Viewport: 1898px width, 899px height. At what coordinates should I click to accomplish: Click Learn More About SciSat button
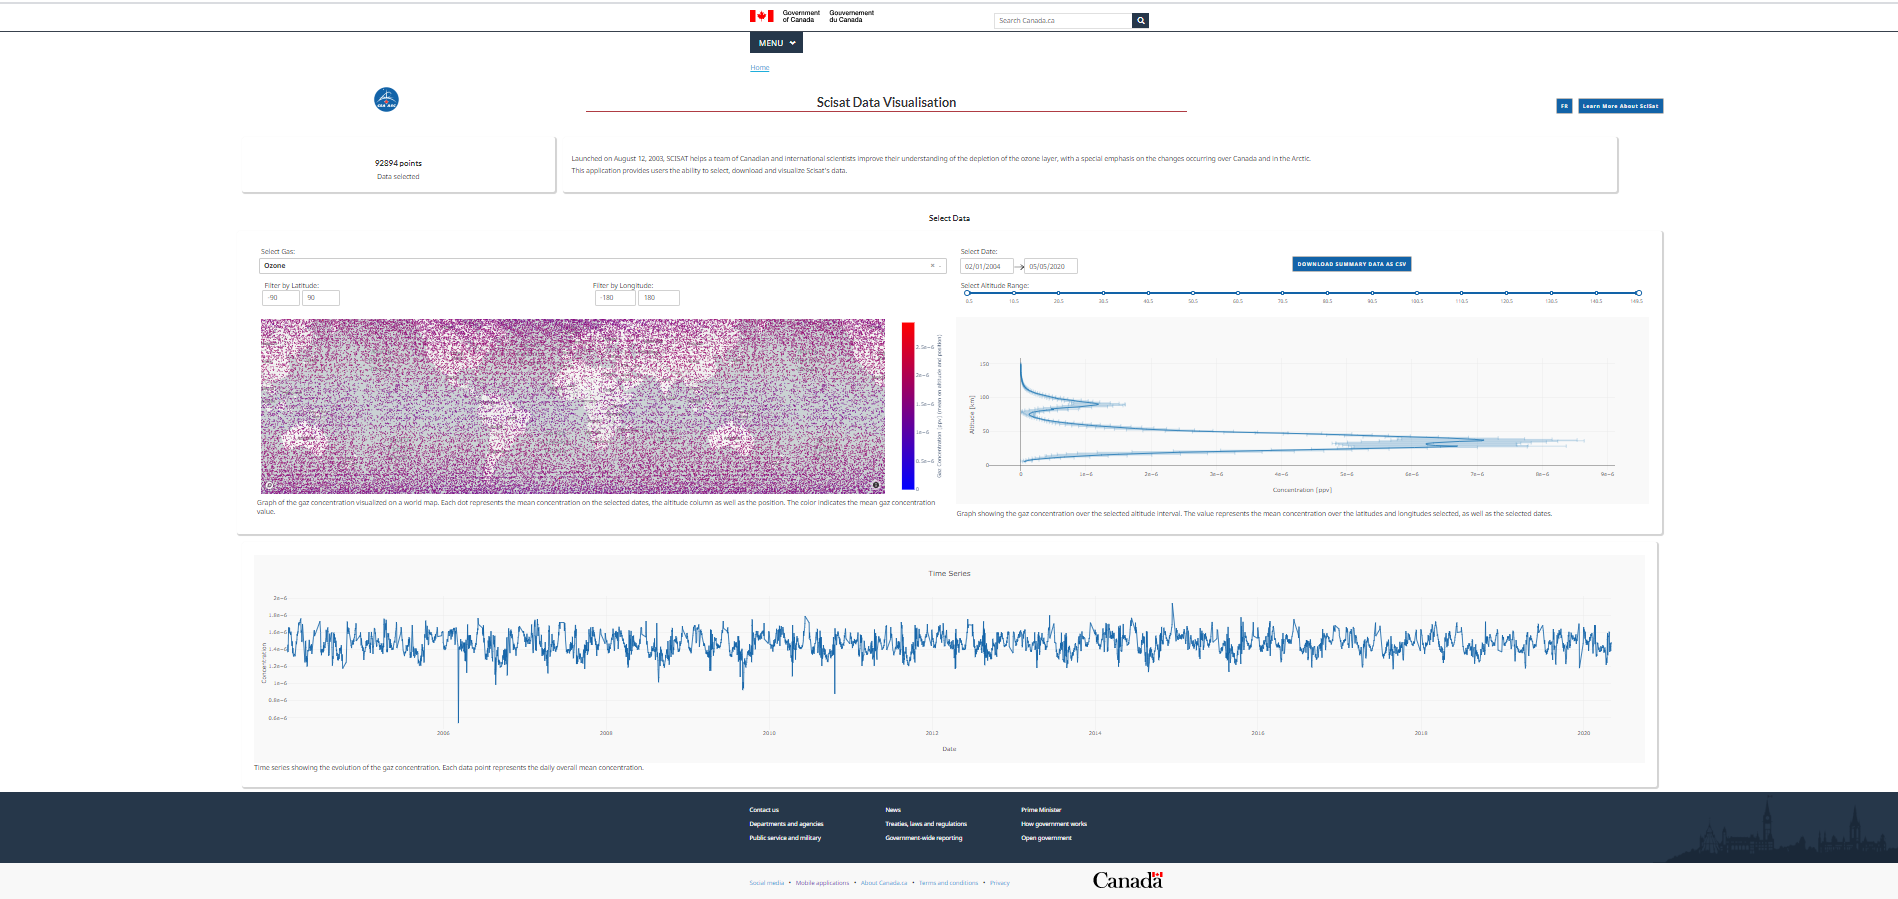click(1620, 106)
